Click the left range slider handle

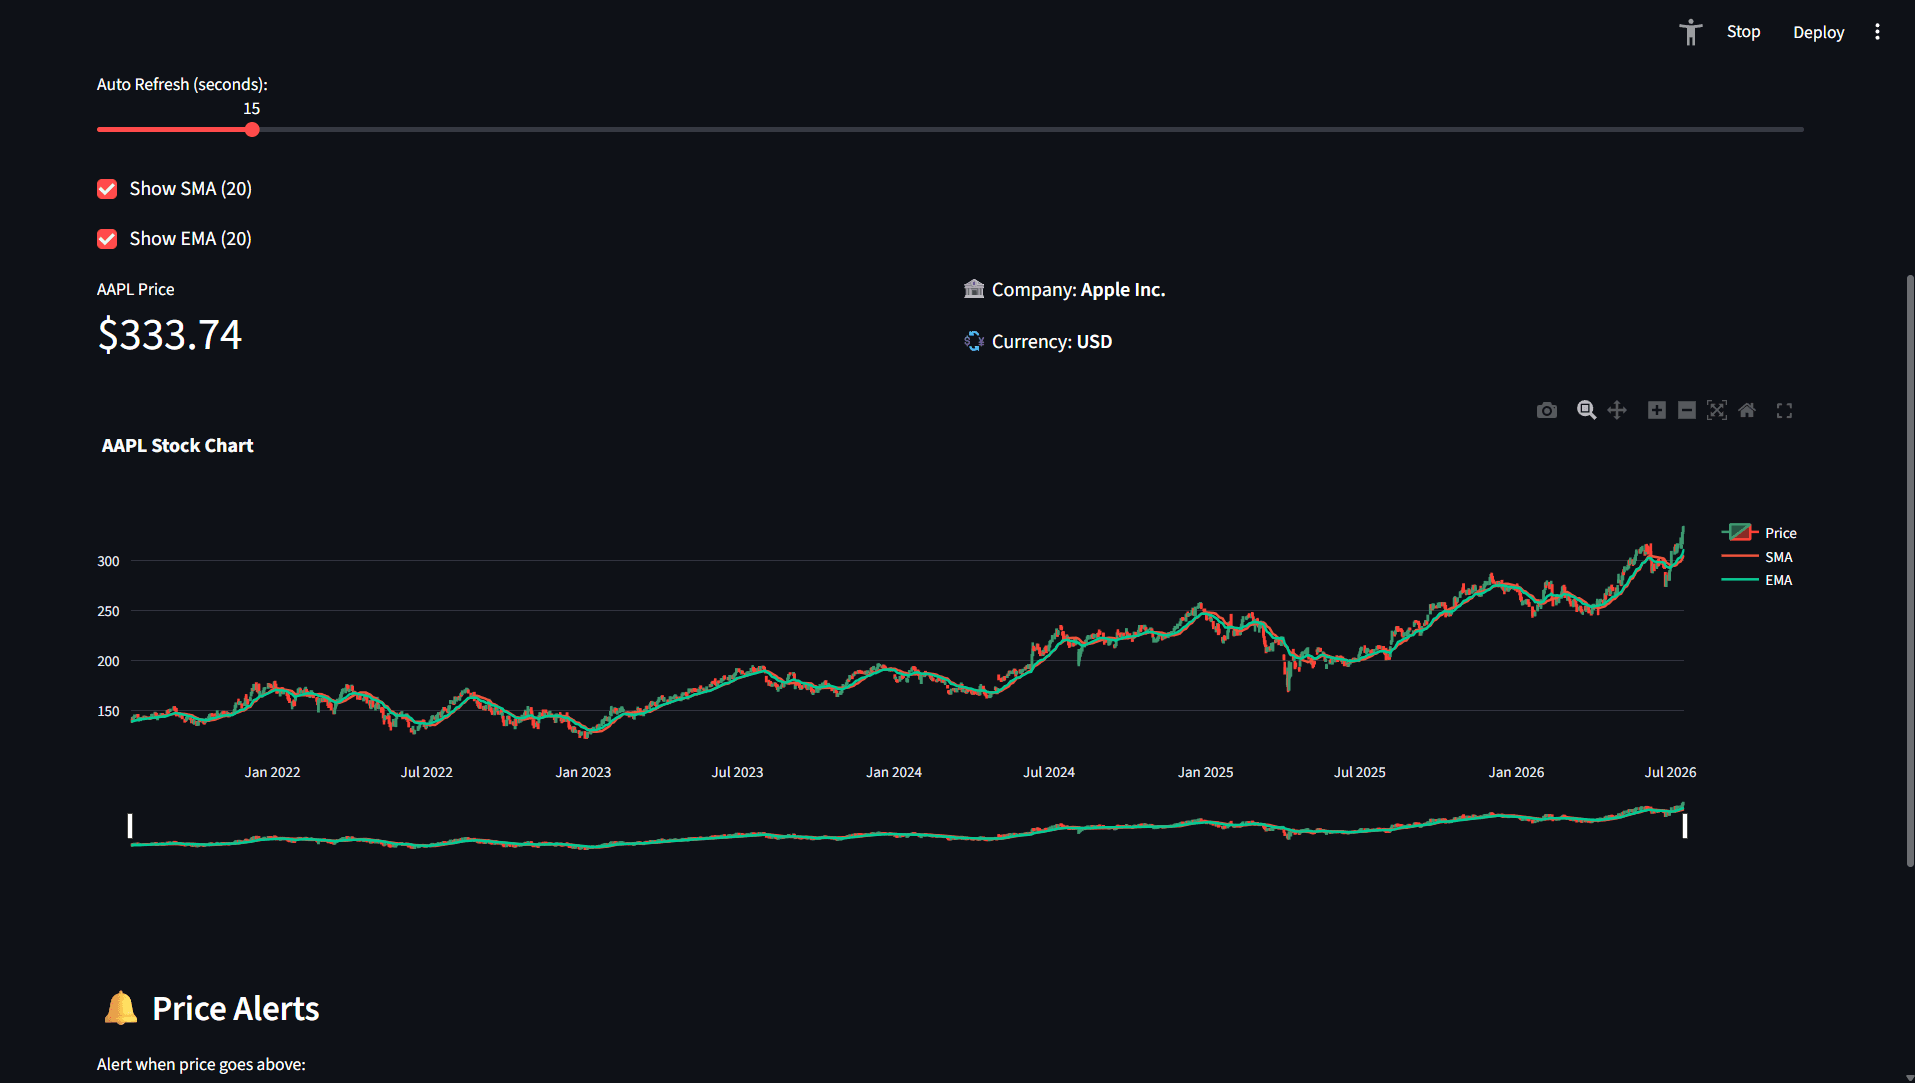coord(130,826)
